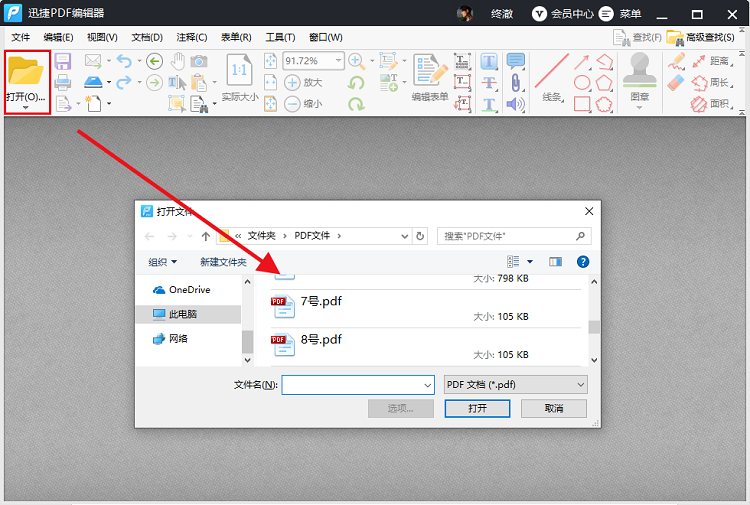
Task: Click 新建文件夹 (New Folder) in dialog
Action: tap(223, 262)
